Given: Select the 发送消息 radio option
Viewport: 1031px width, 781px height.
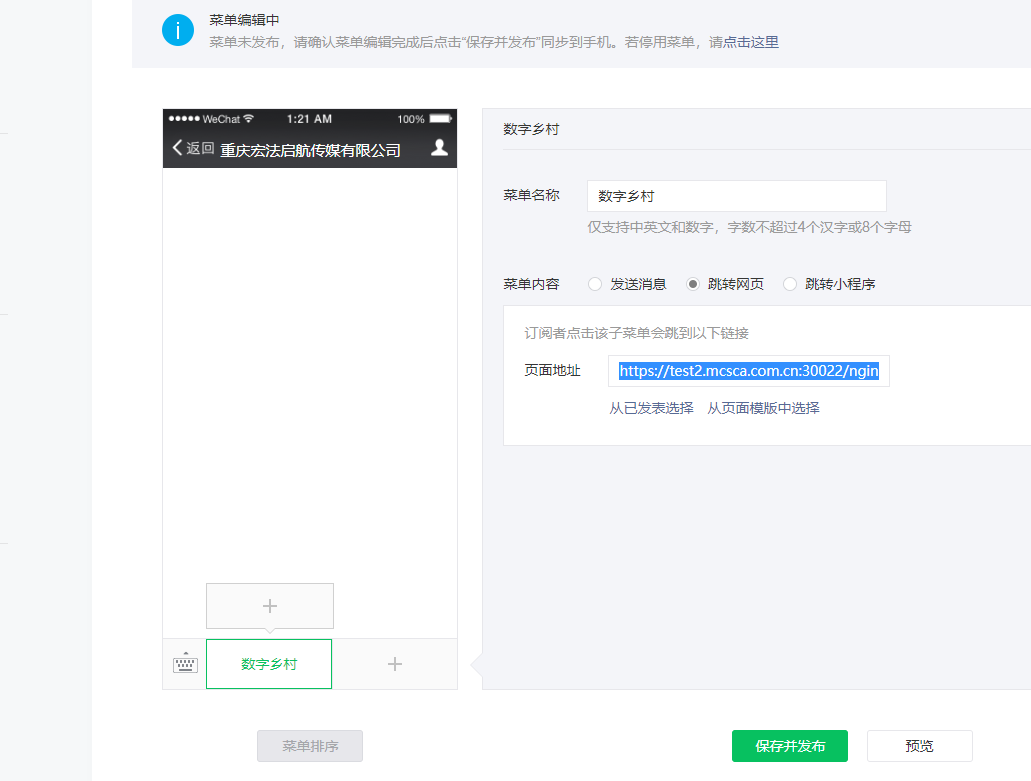Looking at the screenshot, I should [x=595, y=283].
